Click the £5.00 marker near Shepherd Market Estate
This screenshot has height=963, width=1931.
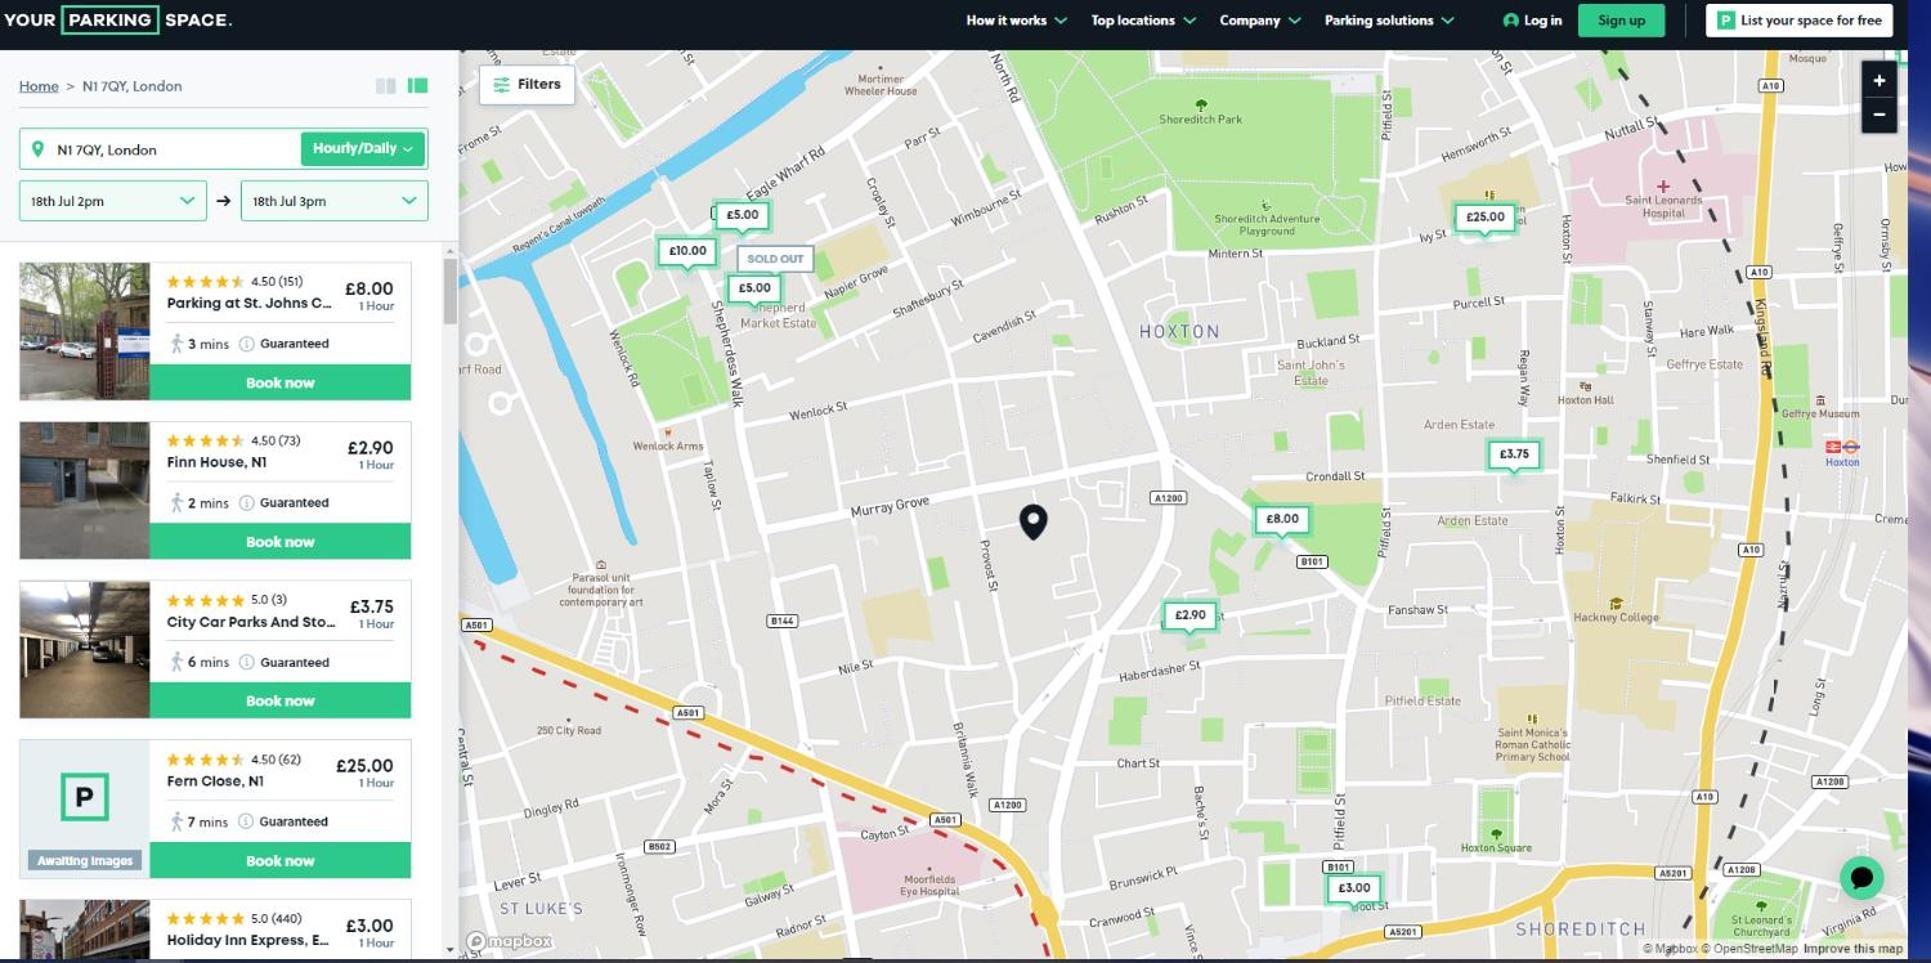coord(754,289)
